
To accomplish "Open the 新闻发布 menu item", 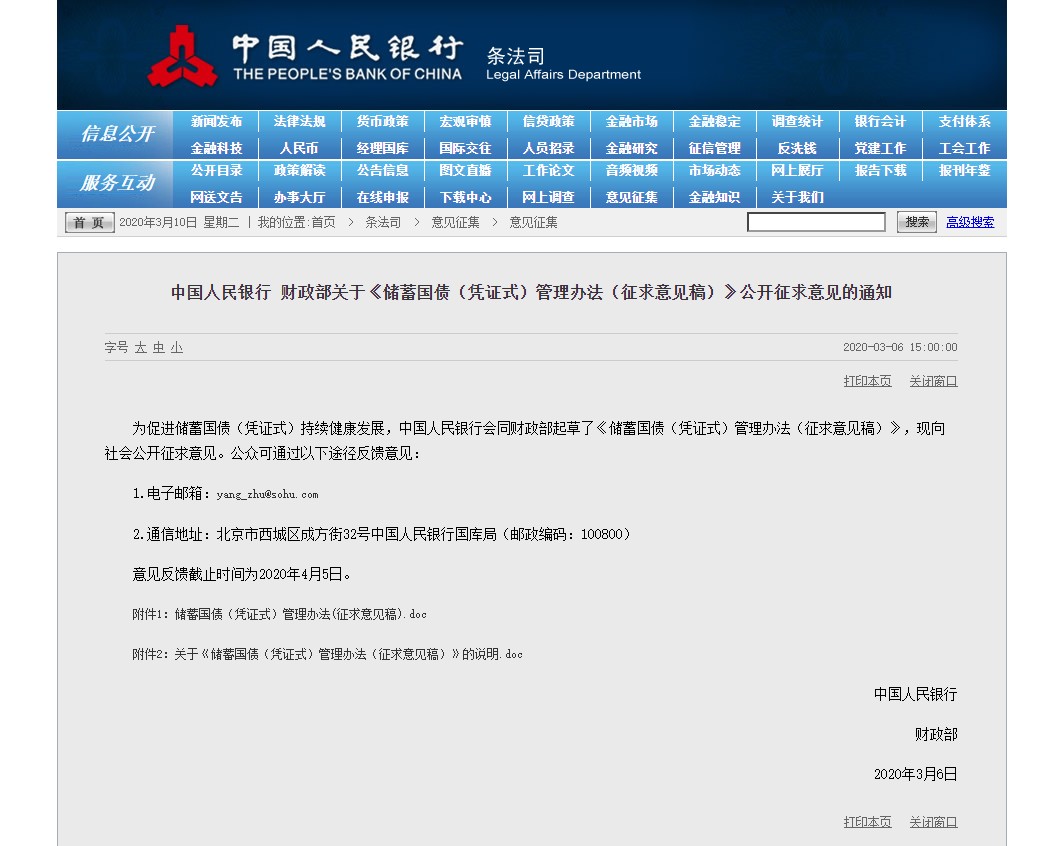I will [216, 122].
